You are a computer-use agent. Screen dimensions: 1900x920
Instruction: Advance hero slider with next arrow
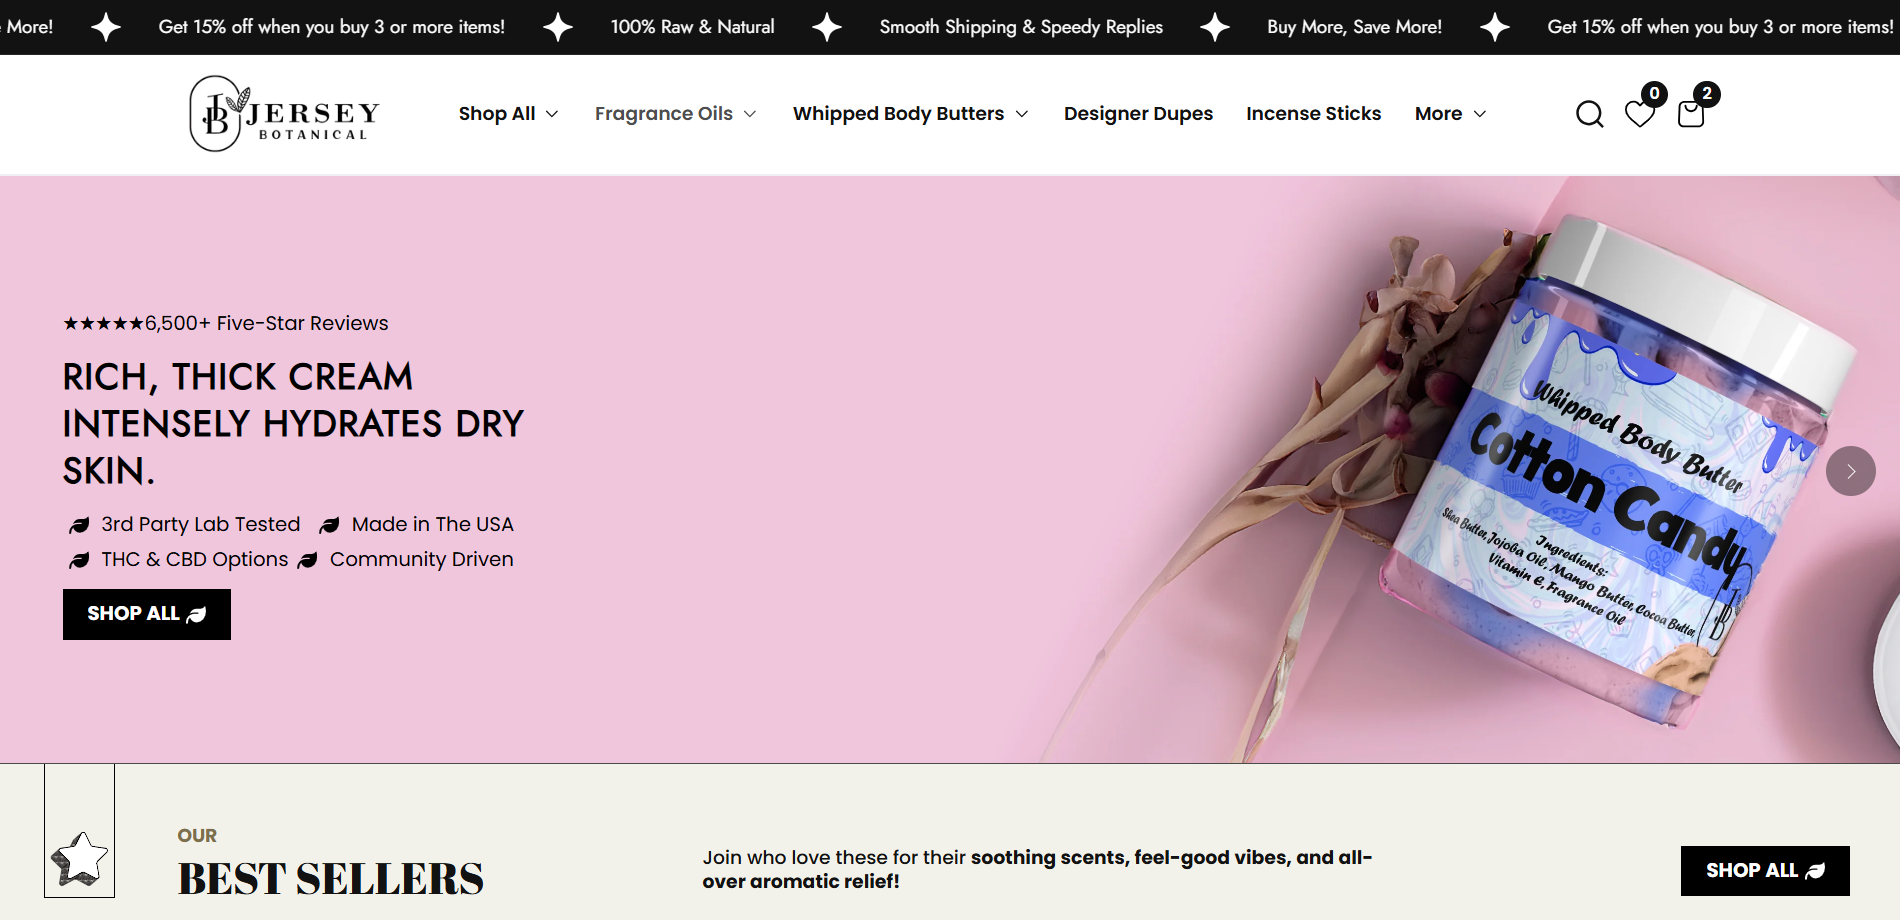tap(1851, 471)
